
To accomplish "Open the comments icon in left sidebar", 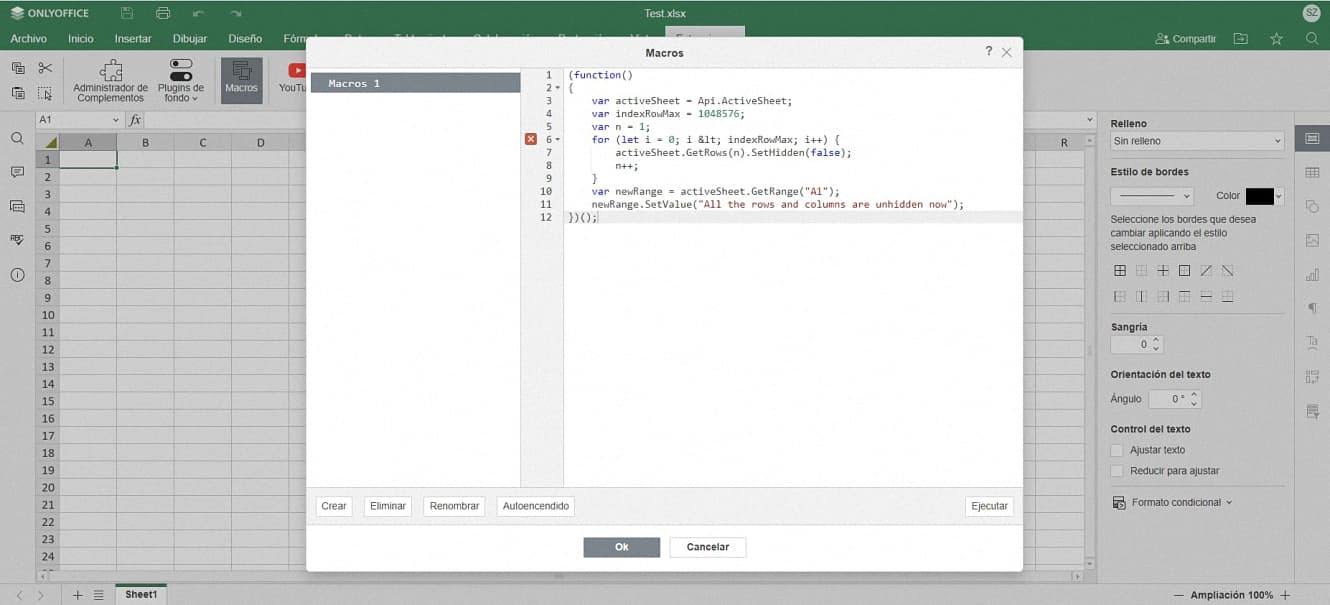I will coord(17,173).
